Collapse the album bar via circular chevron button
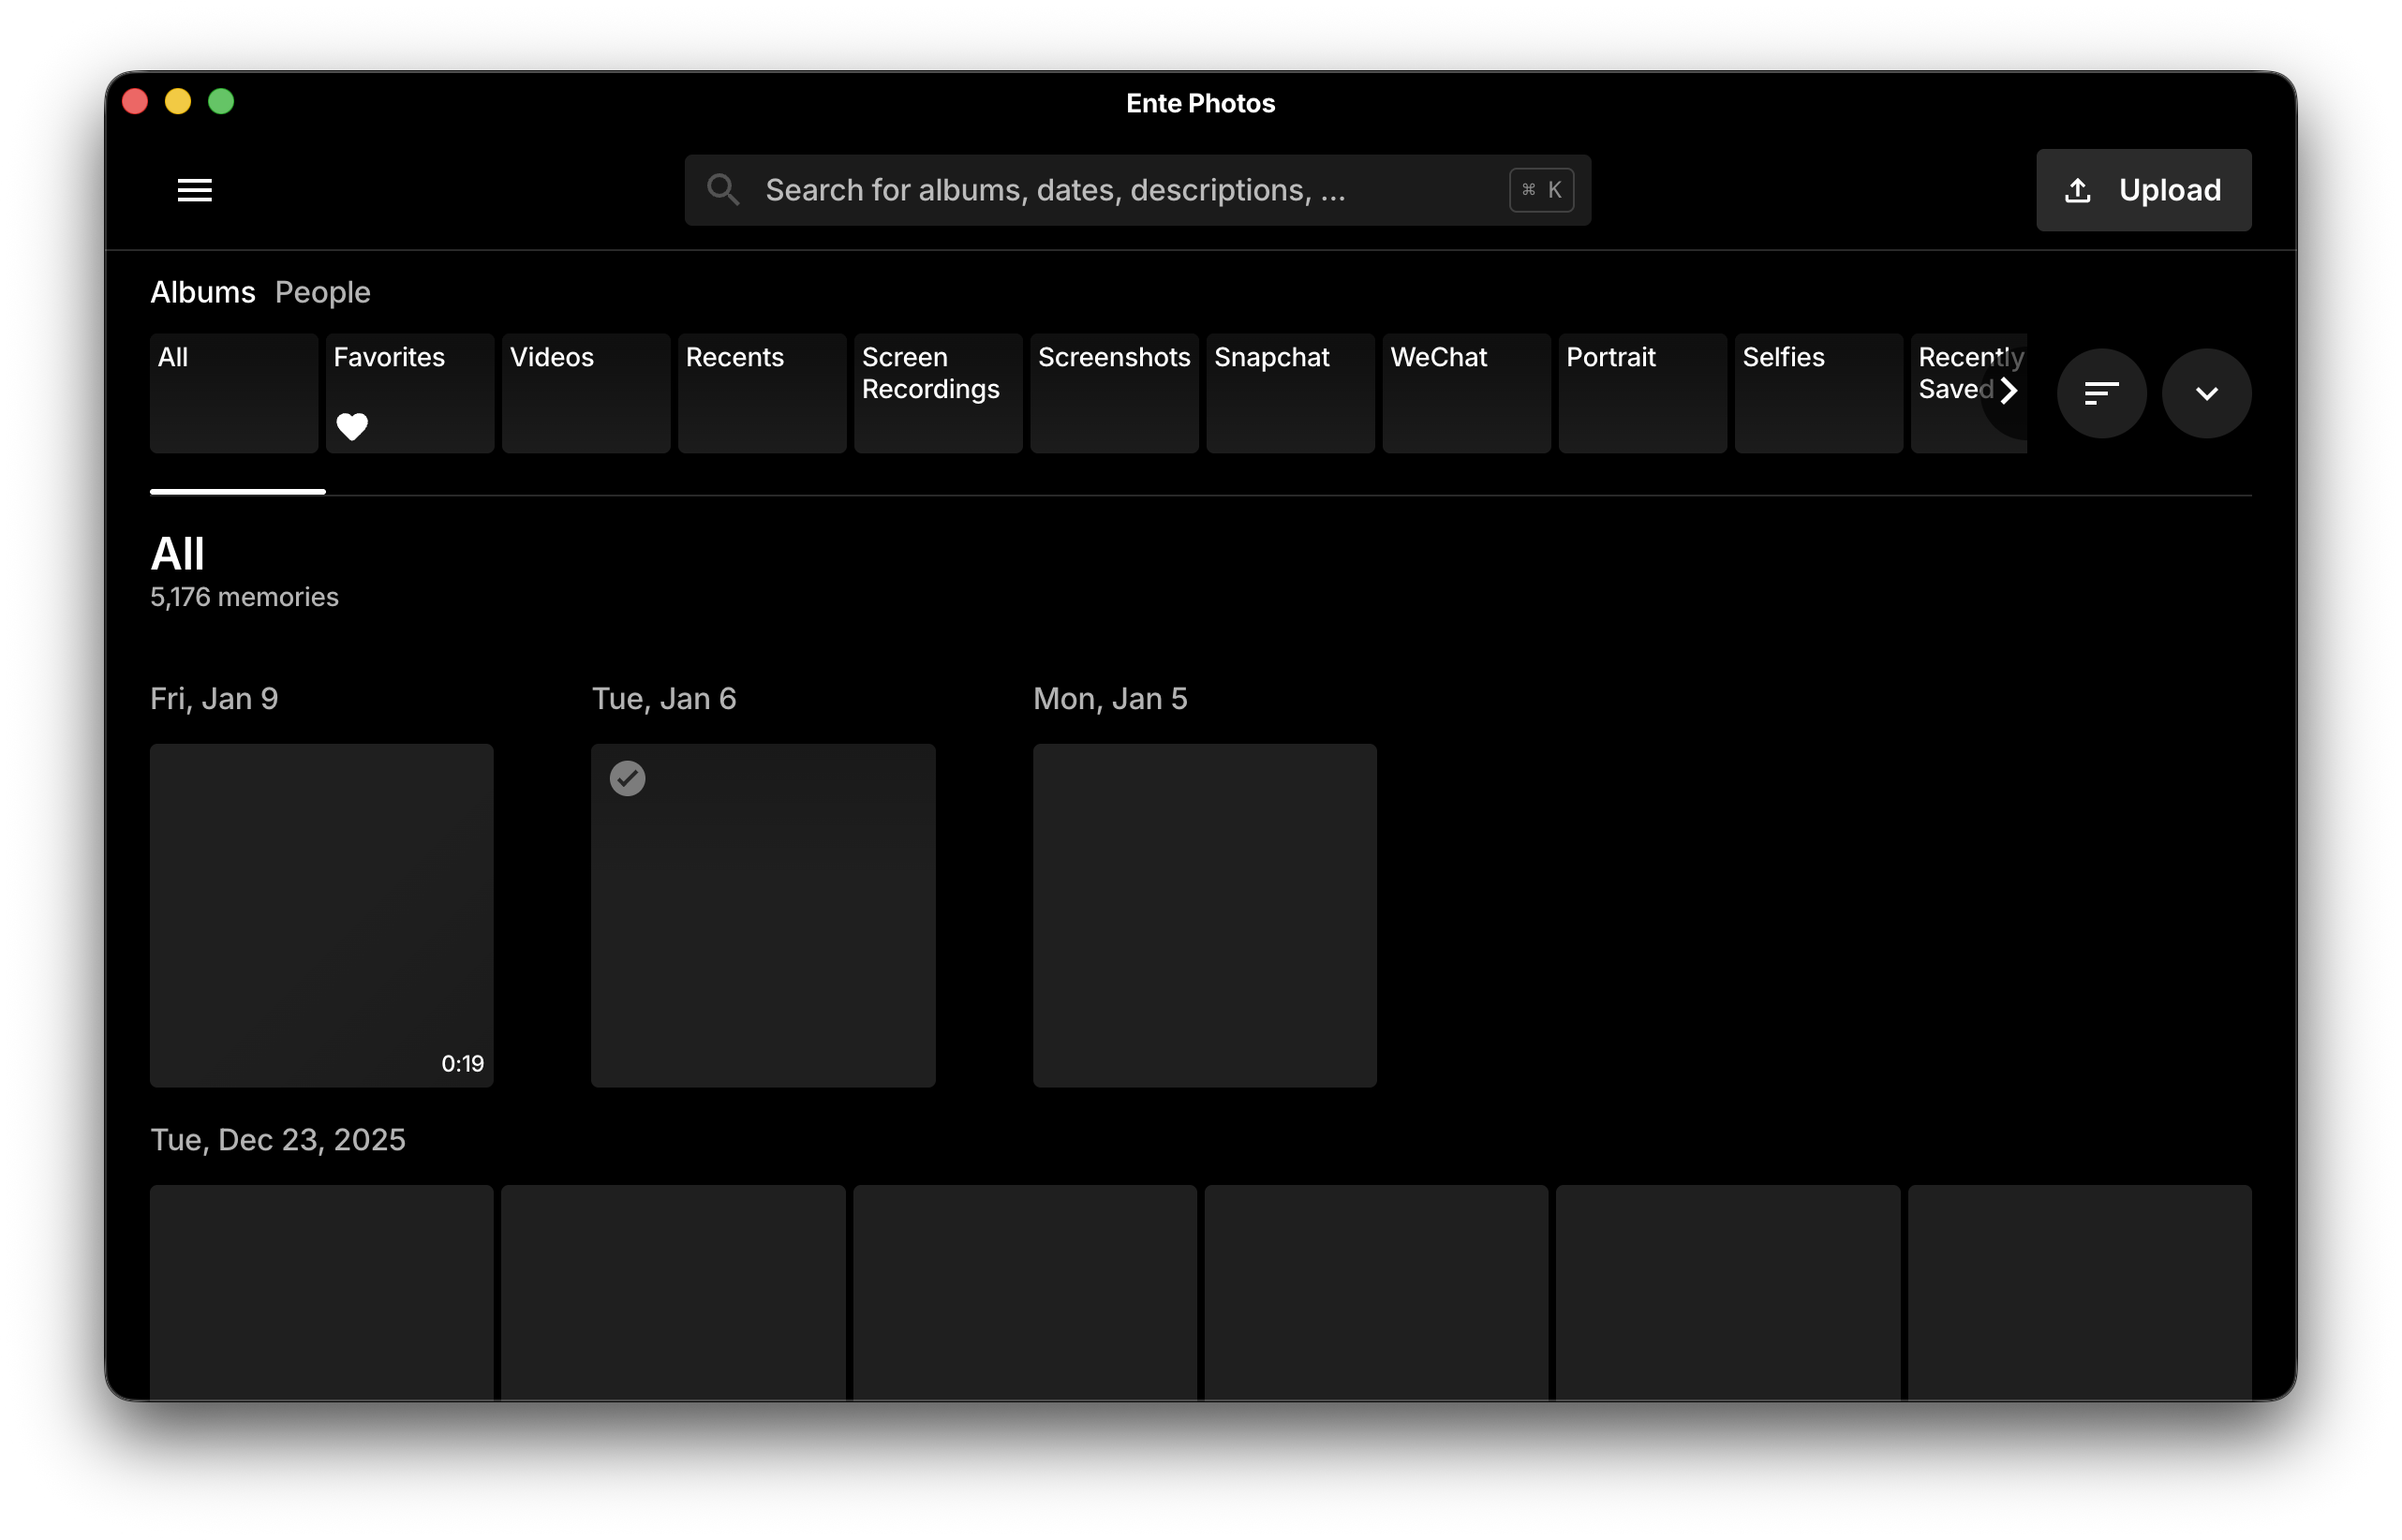 click(x=2207, y=393)
